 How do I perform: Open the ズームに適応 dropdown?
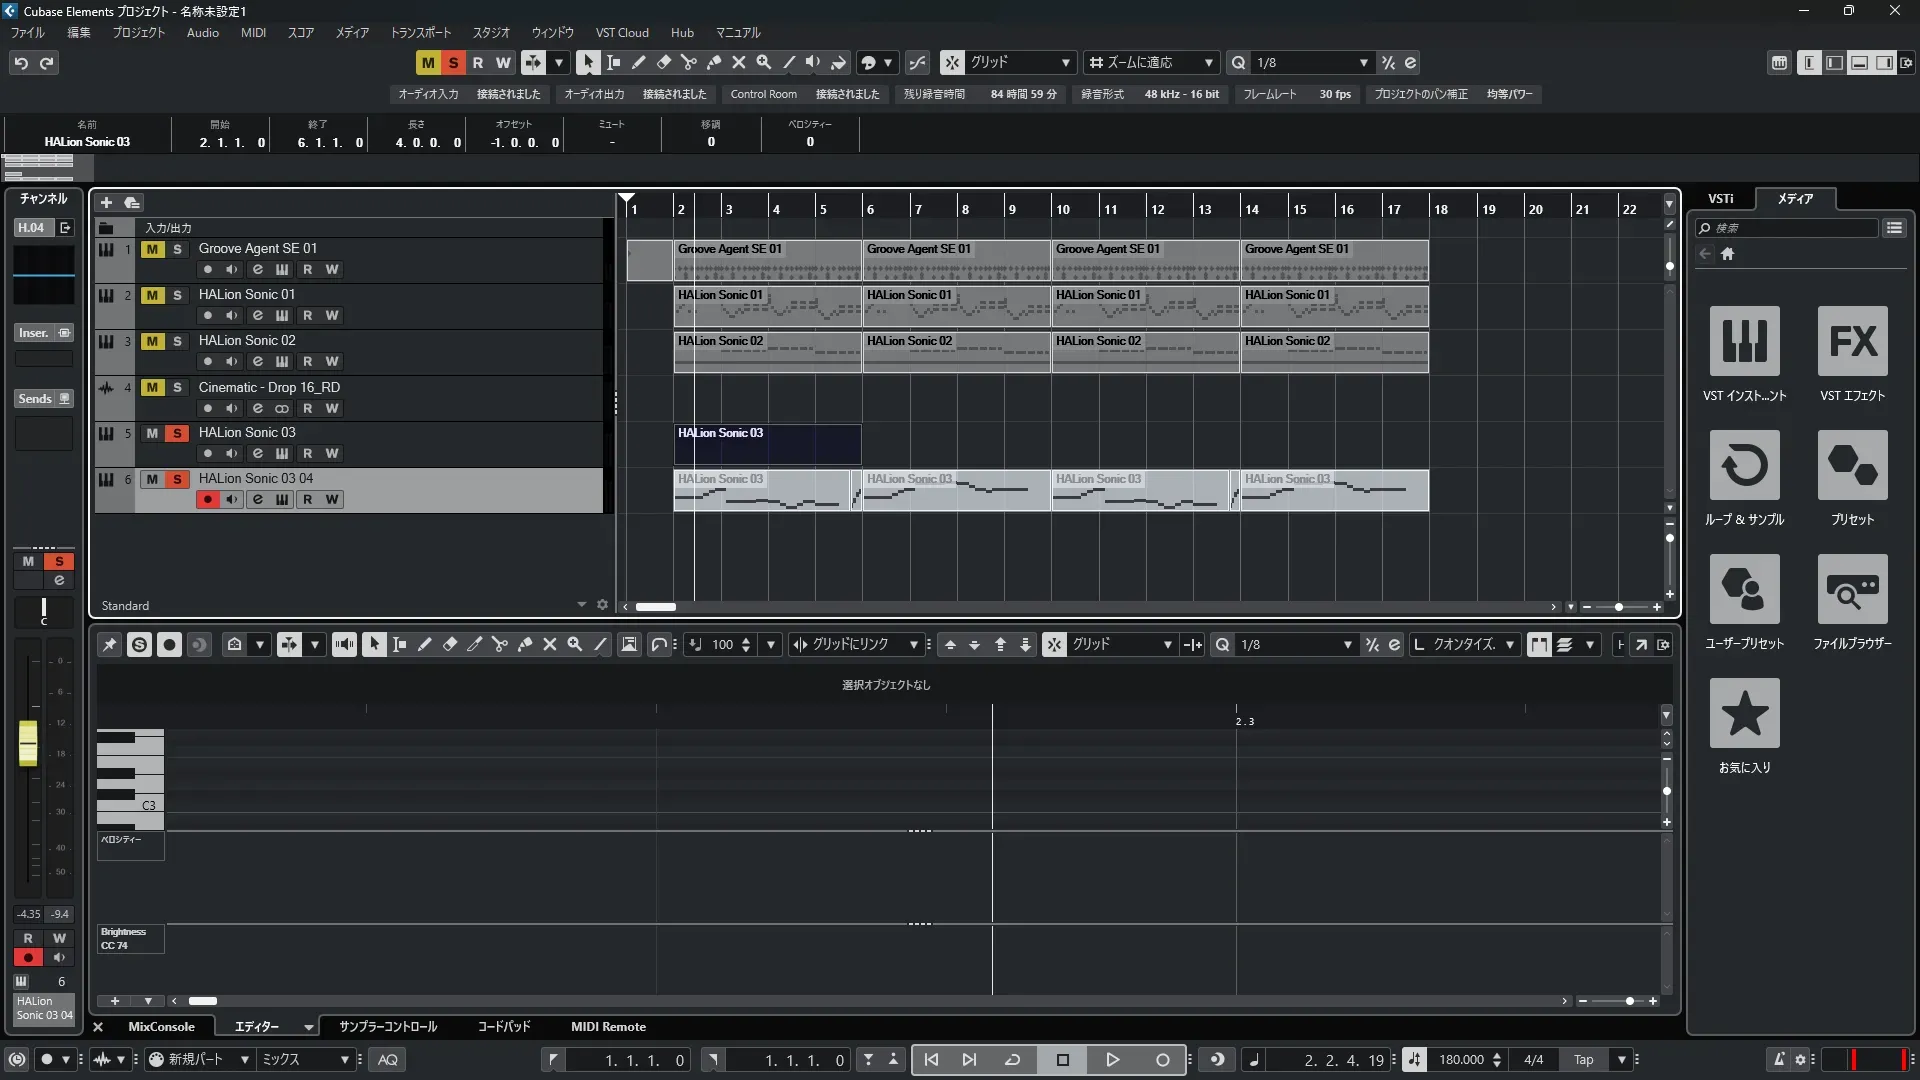pyautogui.click(x=1208, y=62)
